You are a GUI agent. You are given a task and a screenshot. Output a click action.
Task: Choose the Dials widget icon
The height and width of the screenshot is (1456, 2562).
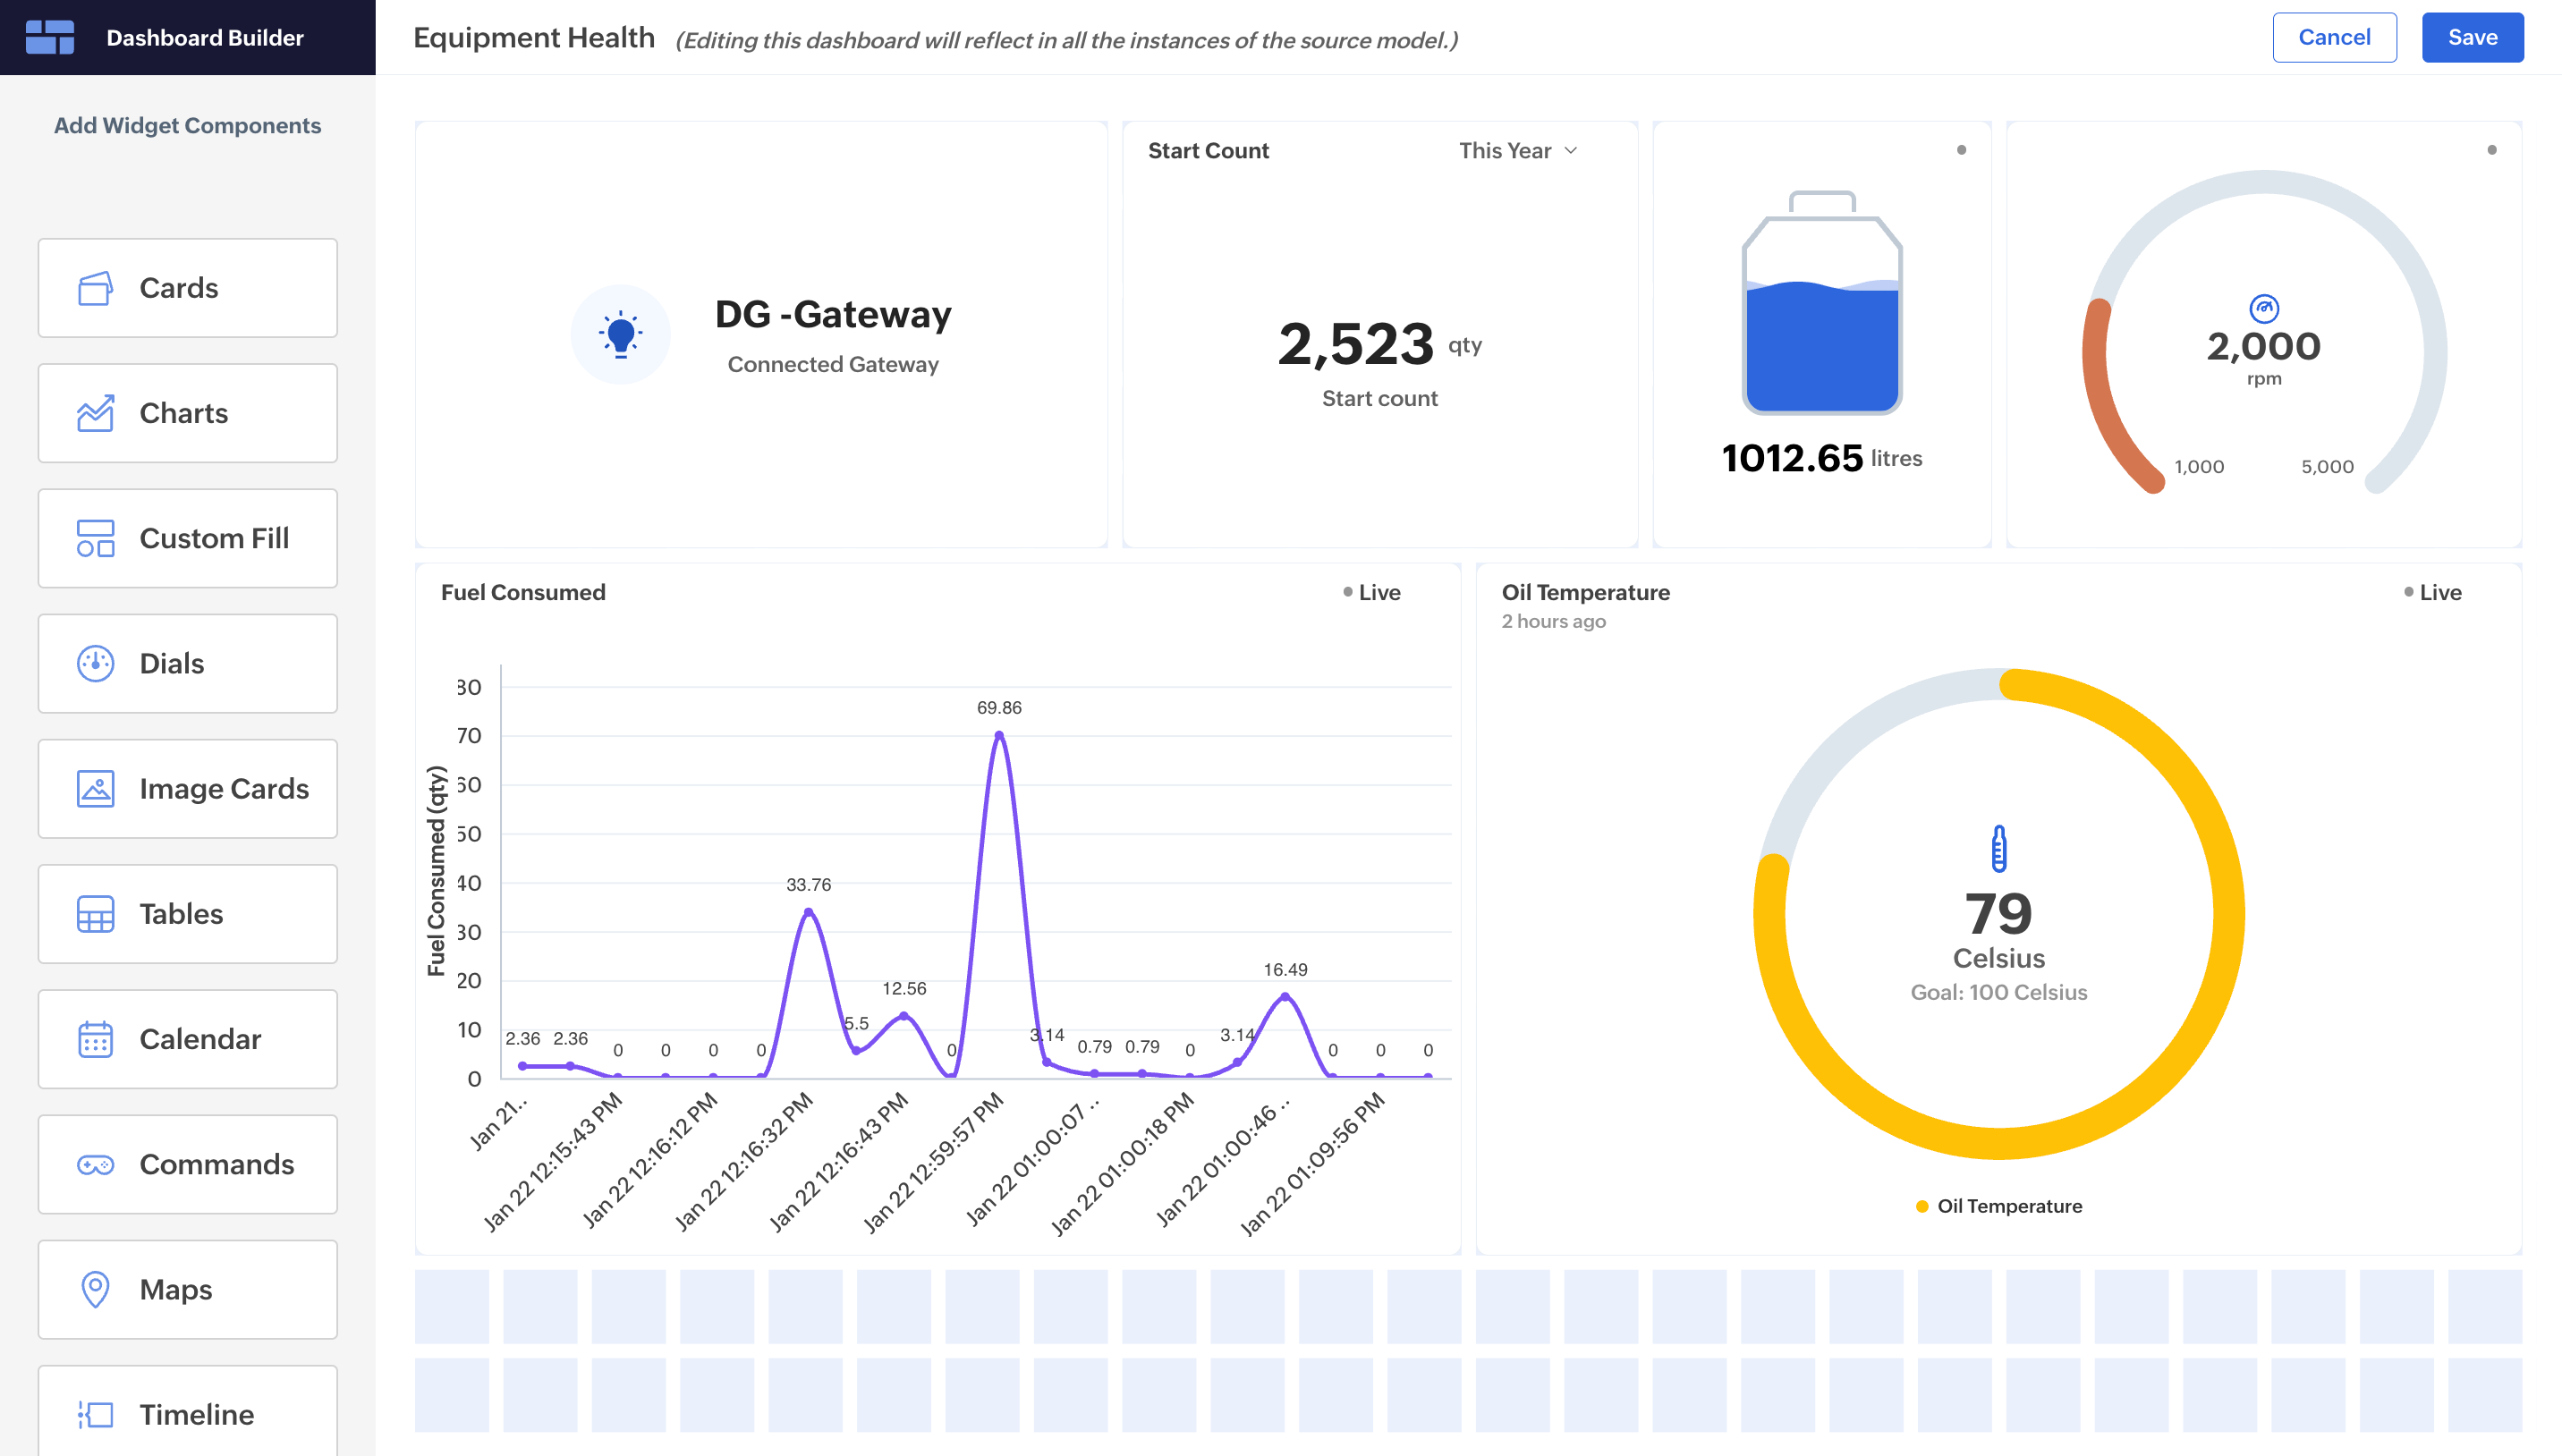pyautogui.click(x=96, y=663)
